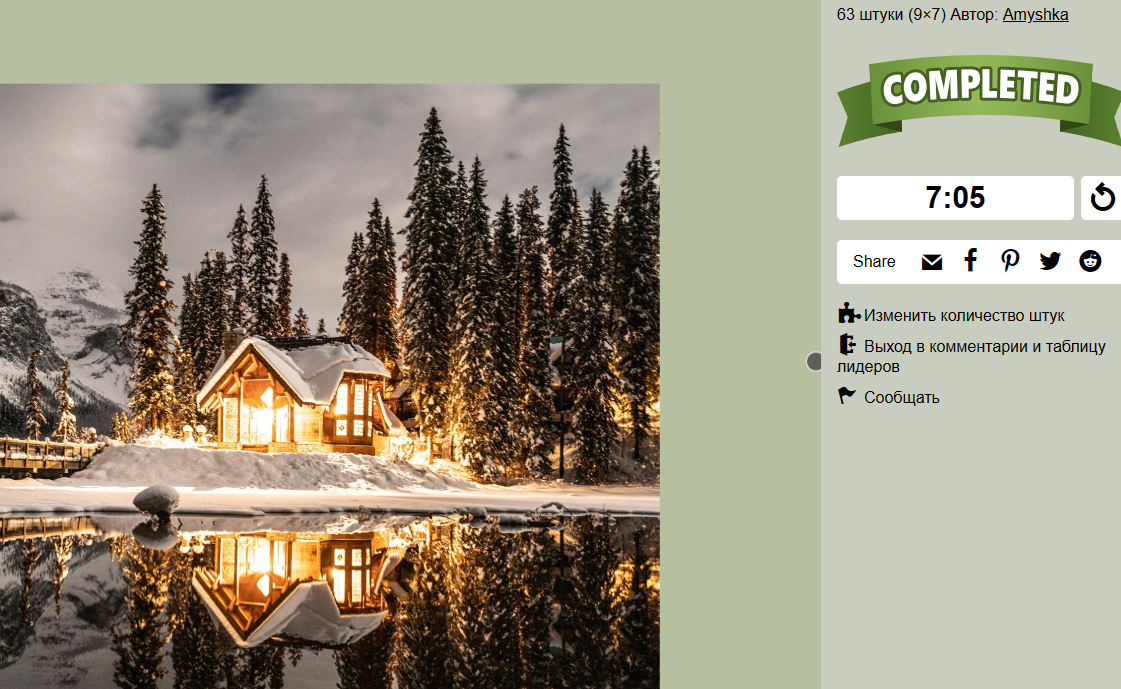
Task: Click the 'Сообщать' report link
Action: tap(902, 397)
